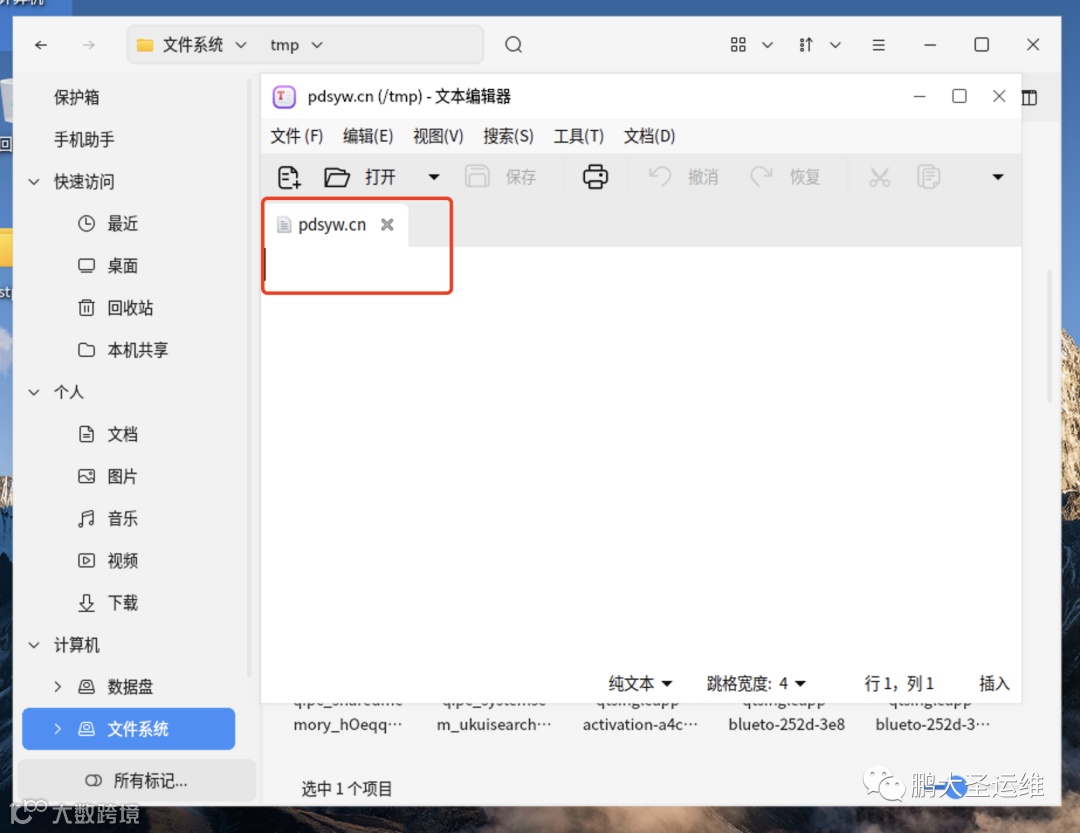Open 保护箱 in sidebar
Image resolution: width=1080 pixels, height=833 pixels.
click(x=77, y=97)
